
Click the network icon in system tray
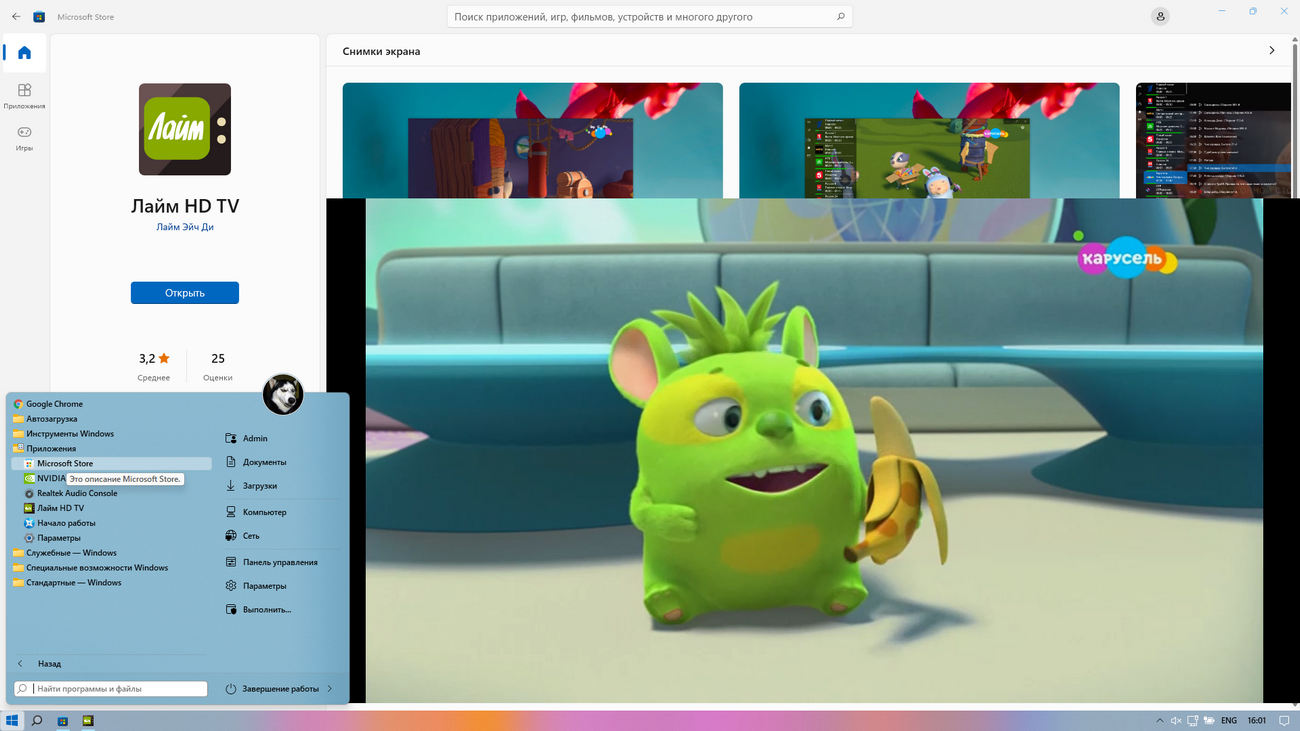point(1193,720)
